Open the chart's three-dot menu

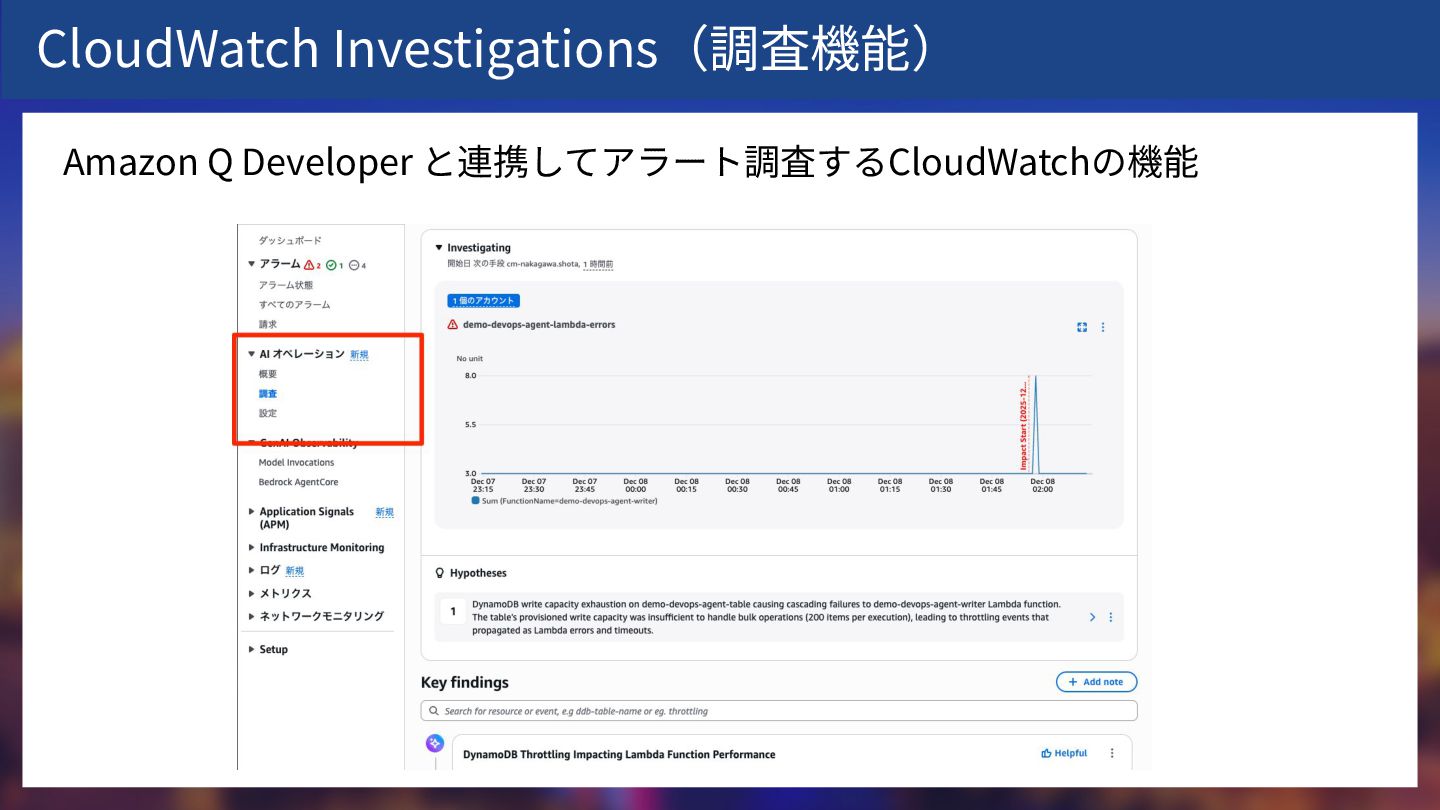click(x=1103, y=327)
